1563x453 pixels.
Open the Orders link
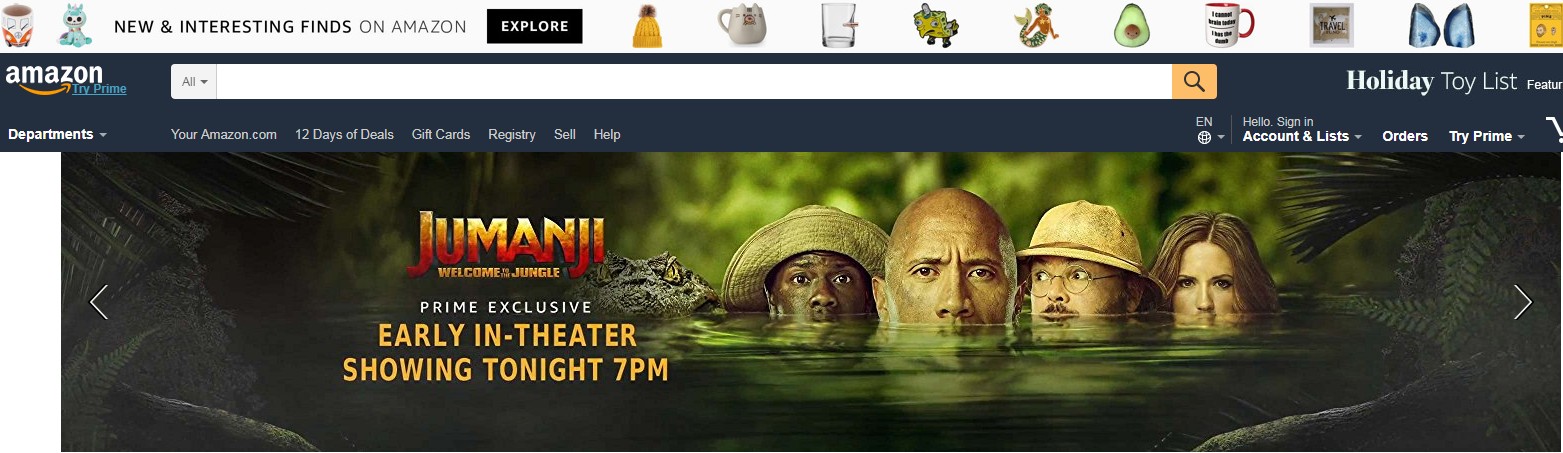pyautogui.click(x=1404, y=136)
